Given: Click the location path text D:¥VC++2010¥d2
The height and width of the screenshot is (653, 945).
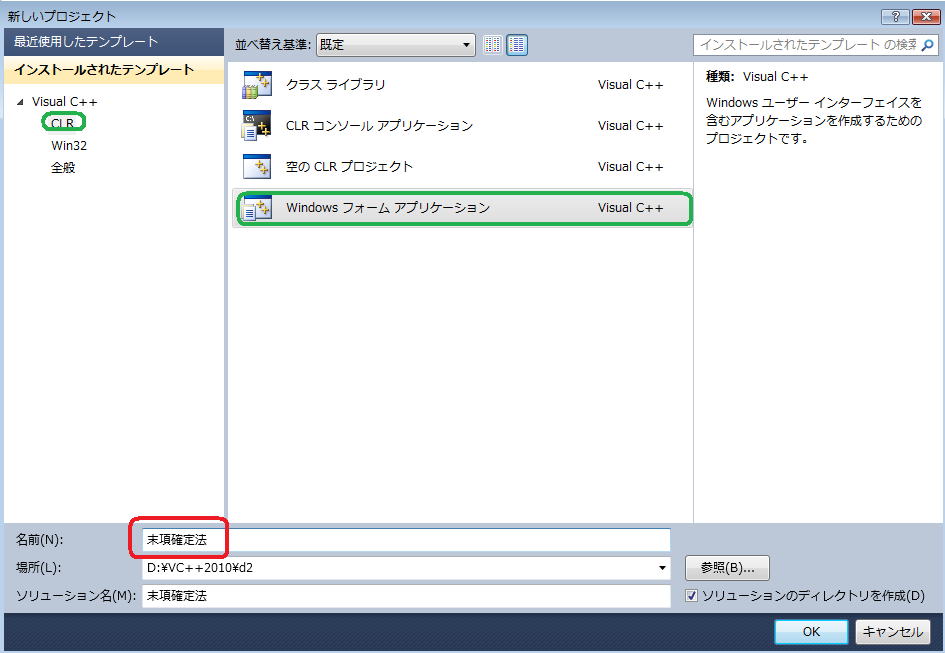Looking at the screenshot, I should click(199, 567).
